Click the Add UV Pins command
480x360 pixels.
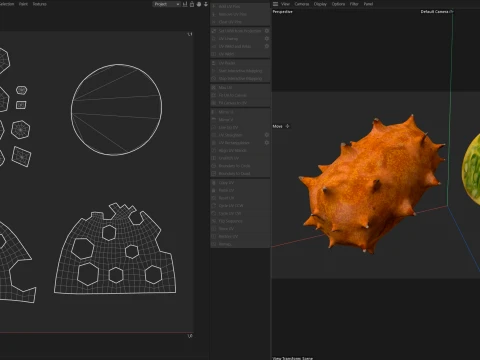coord(240,6)
